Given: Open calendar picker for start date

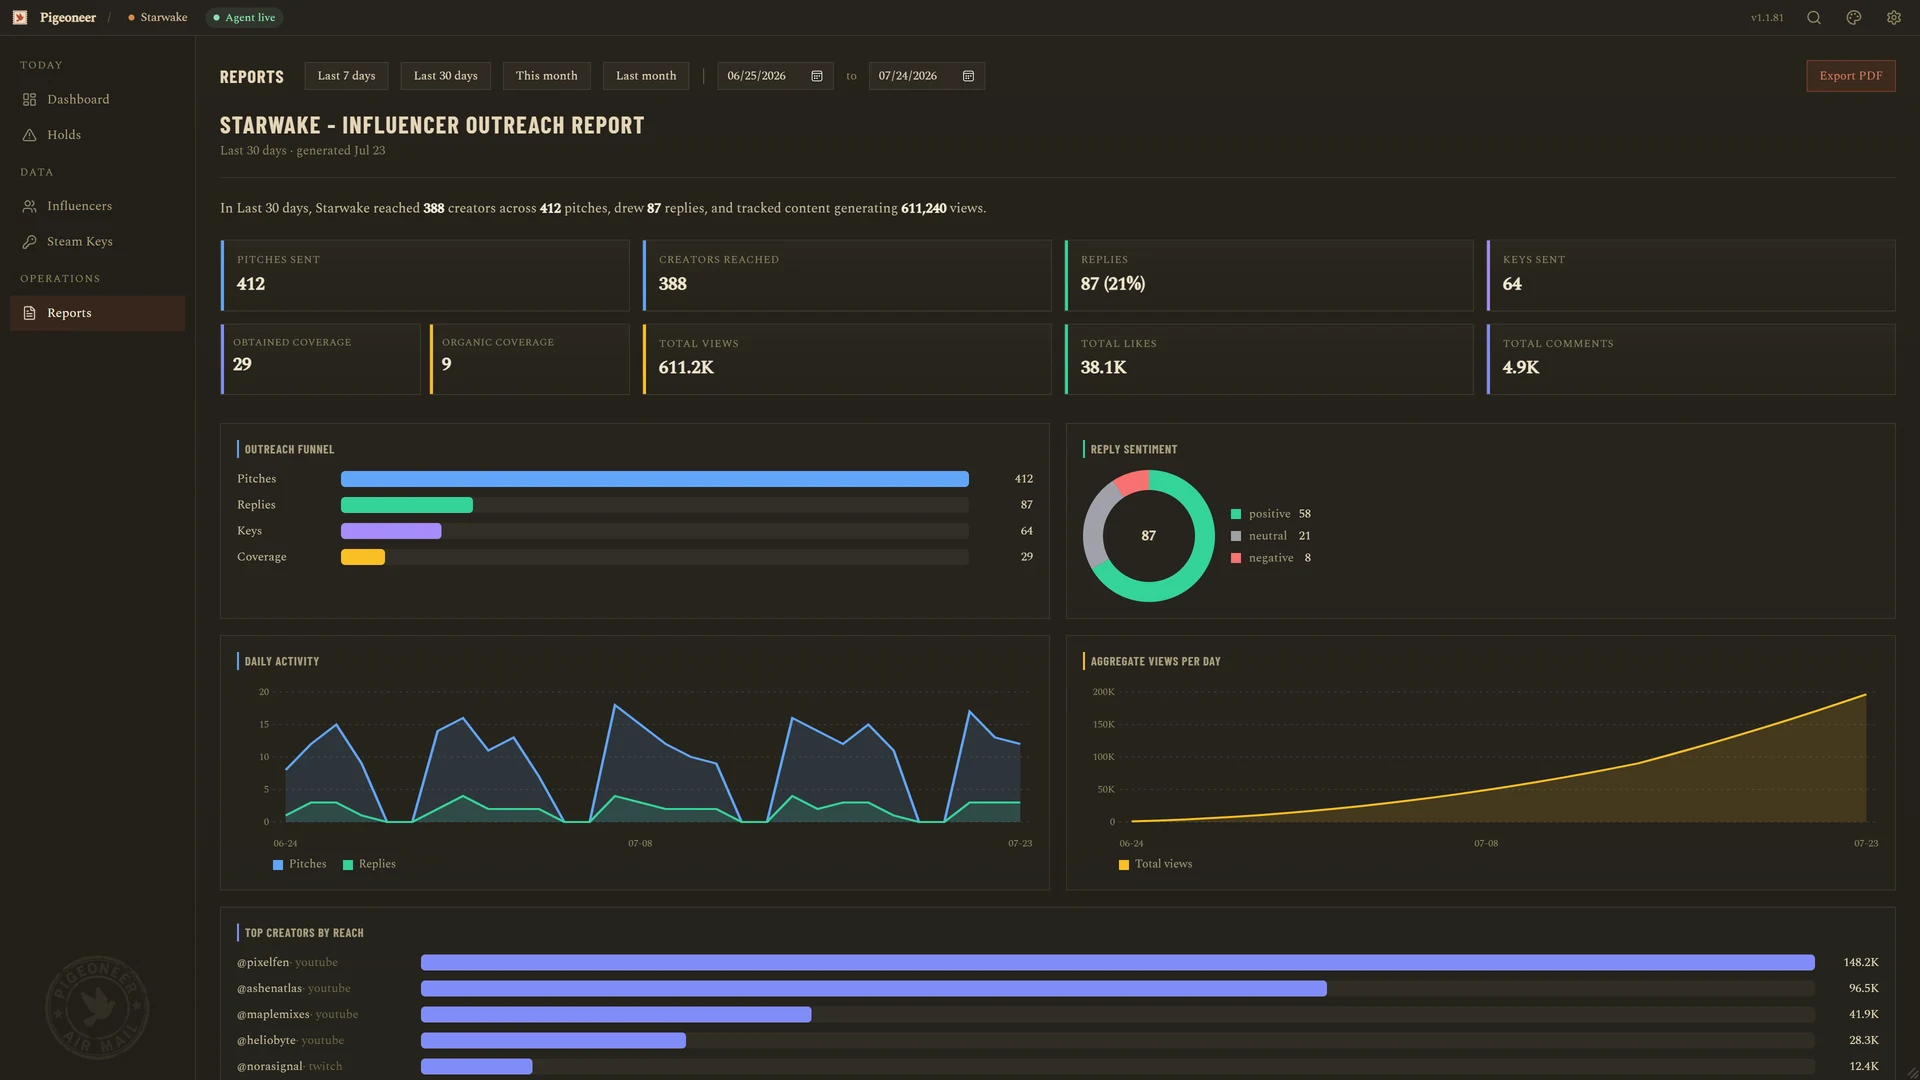Looking at the screenshot, I should coord(817,76).
